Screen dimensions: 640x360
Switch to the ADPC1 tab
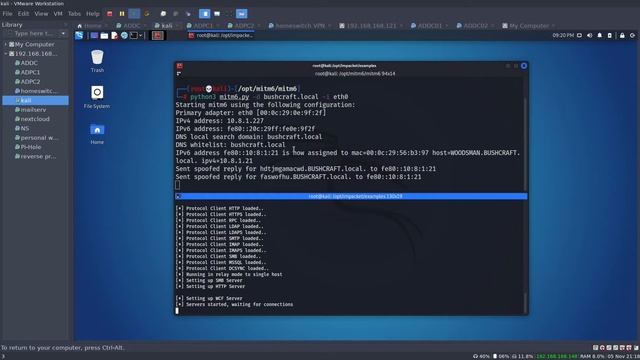pos(203,26)
